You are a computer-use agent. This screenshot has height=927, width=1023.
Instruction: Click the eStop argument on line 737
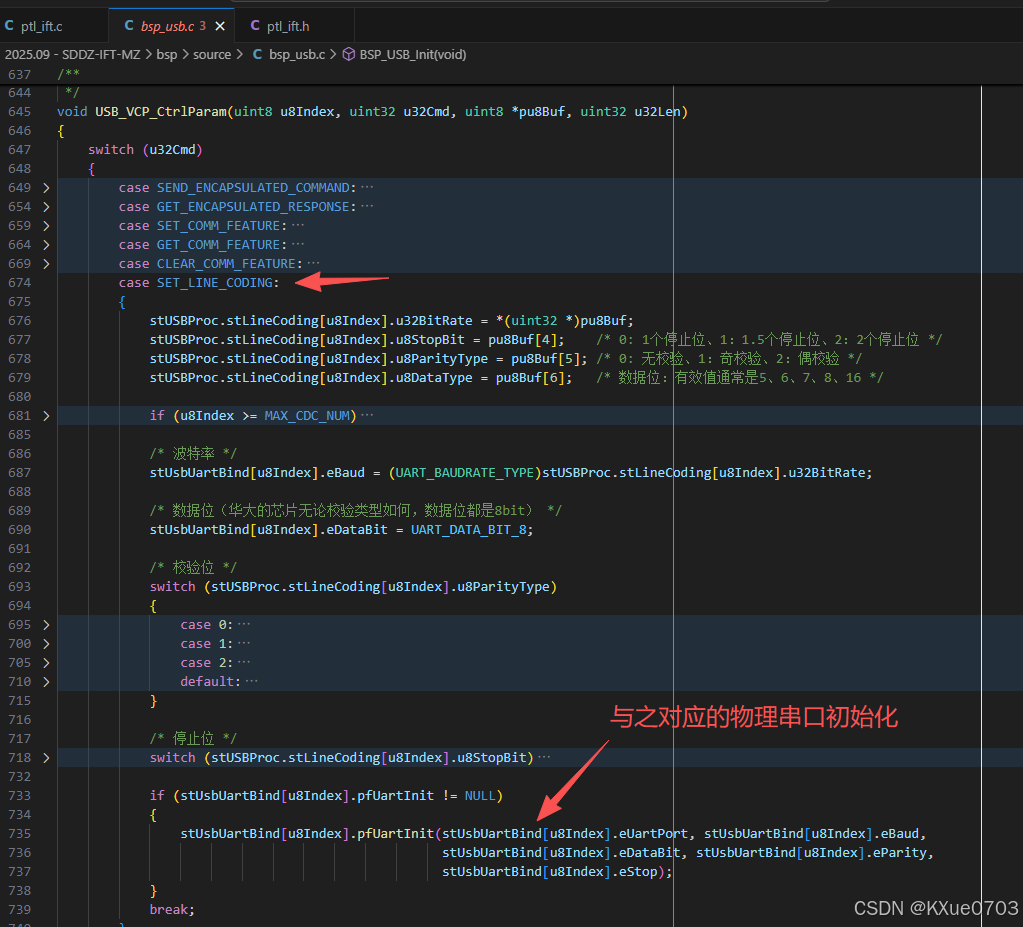pyautogui.click(x=637, y=872)
